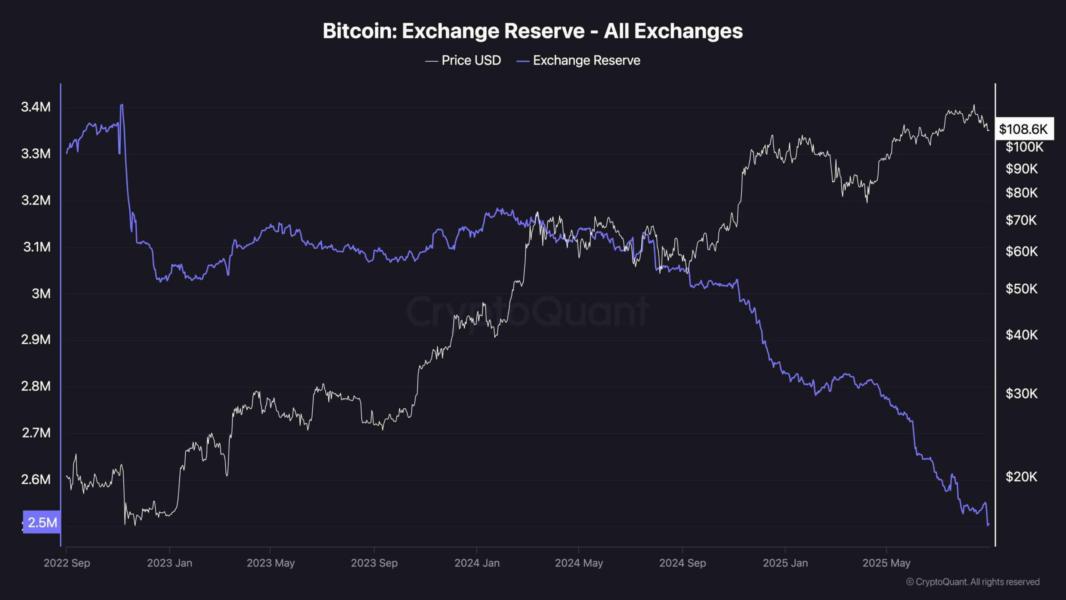Click the $50K right axis label
Screen dimensions: 1066x600
(1021, 289)
